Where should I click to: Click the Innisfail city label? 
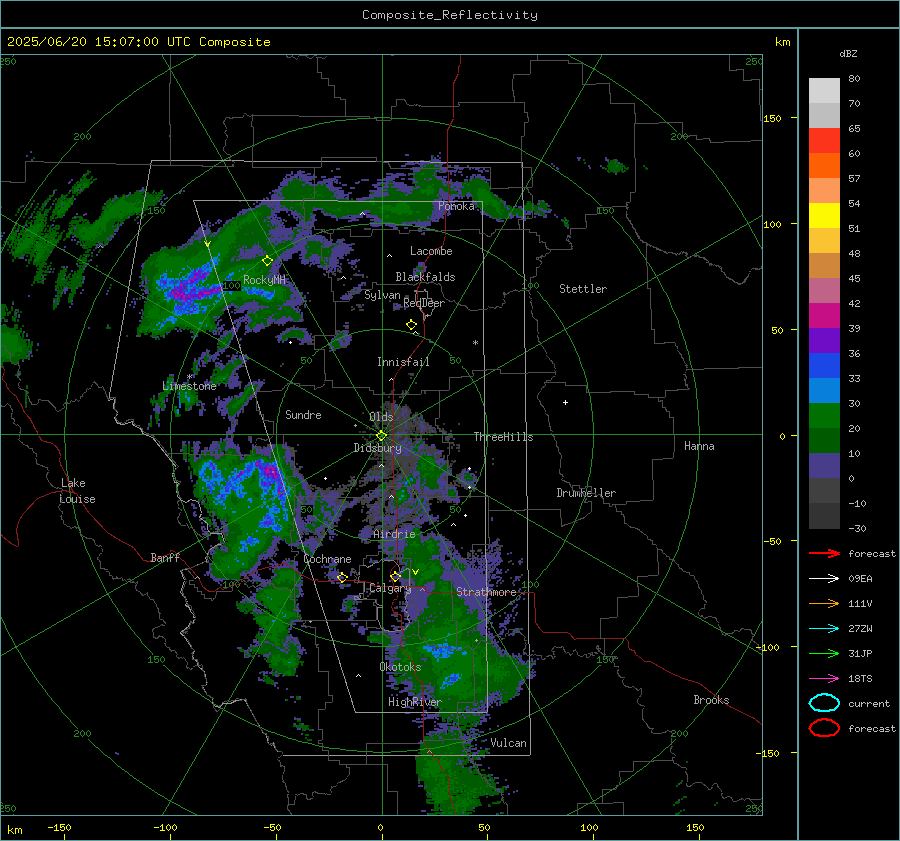click(403, 362)
